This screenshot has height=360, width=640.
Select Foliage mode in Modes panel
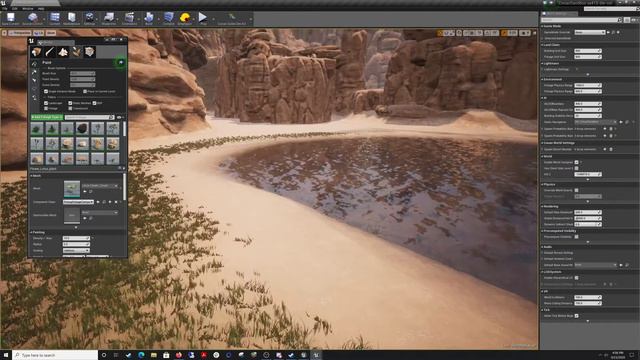[76, 51]
